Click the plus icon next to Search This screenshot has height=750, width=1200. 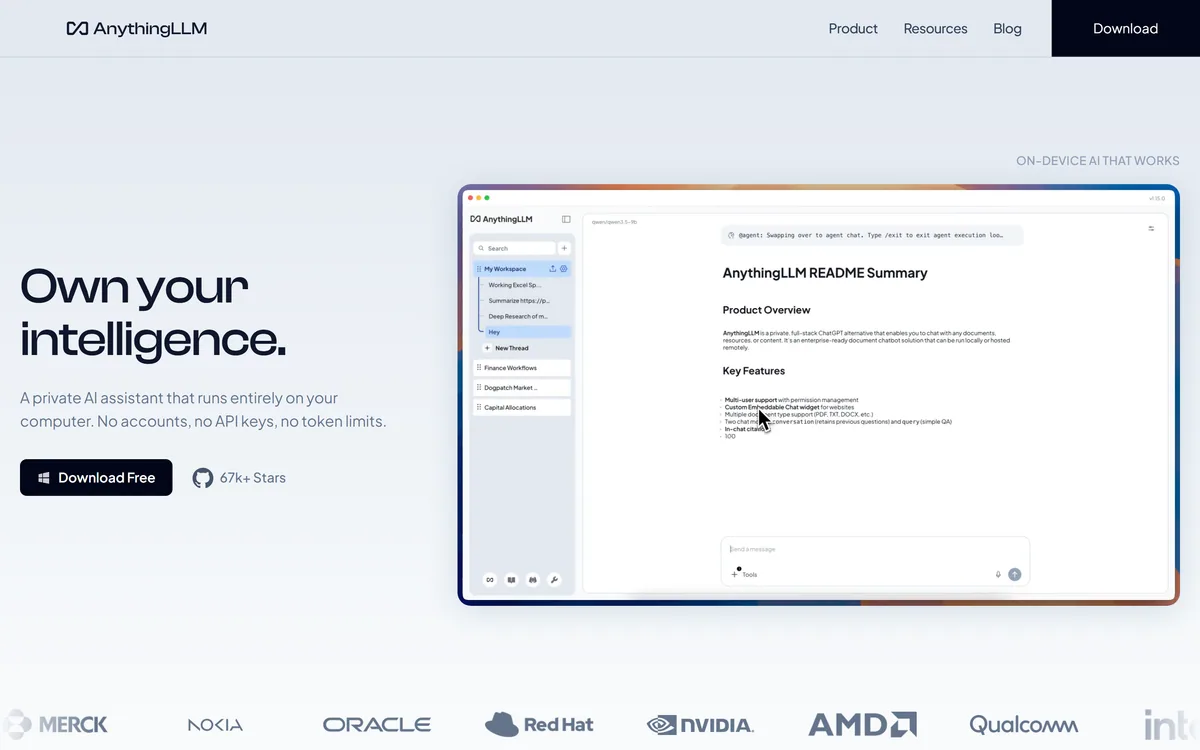tap(564, 248)
